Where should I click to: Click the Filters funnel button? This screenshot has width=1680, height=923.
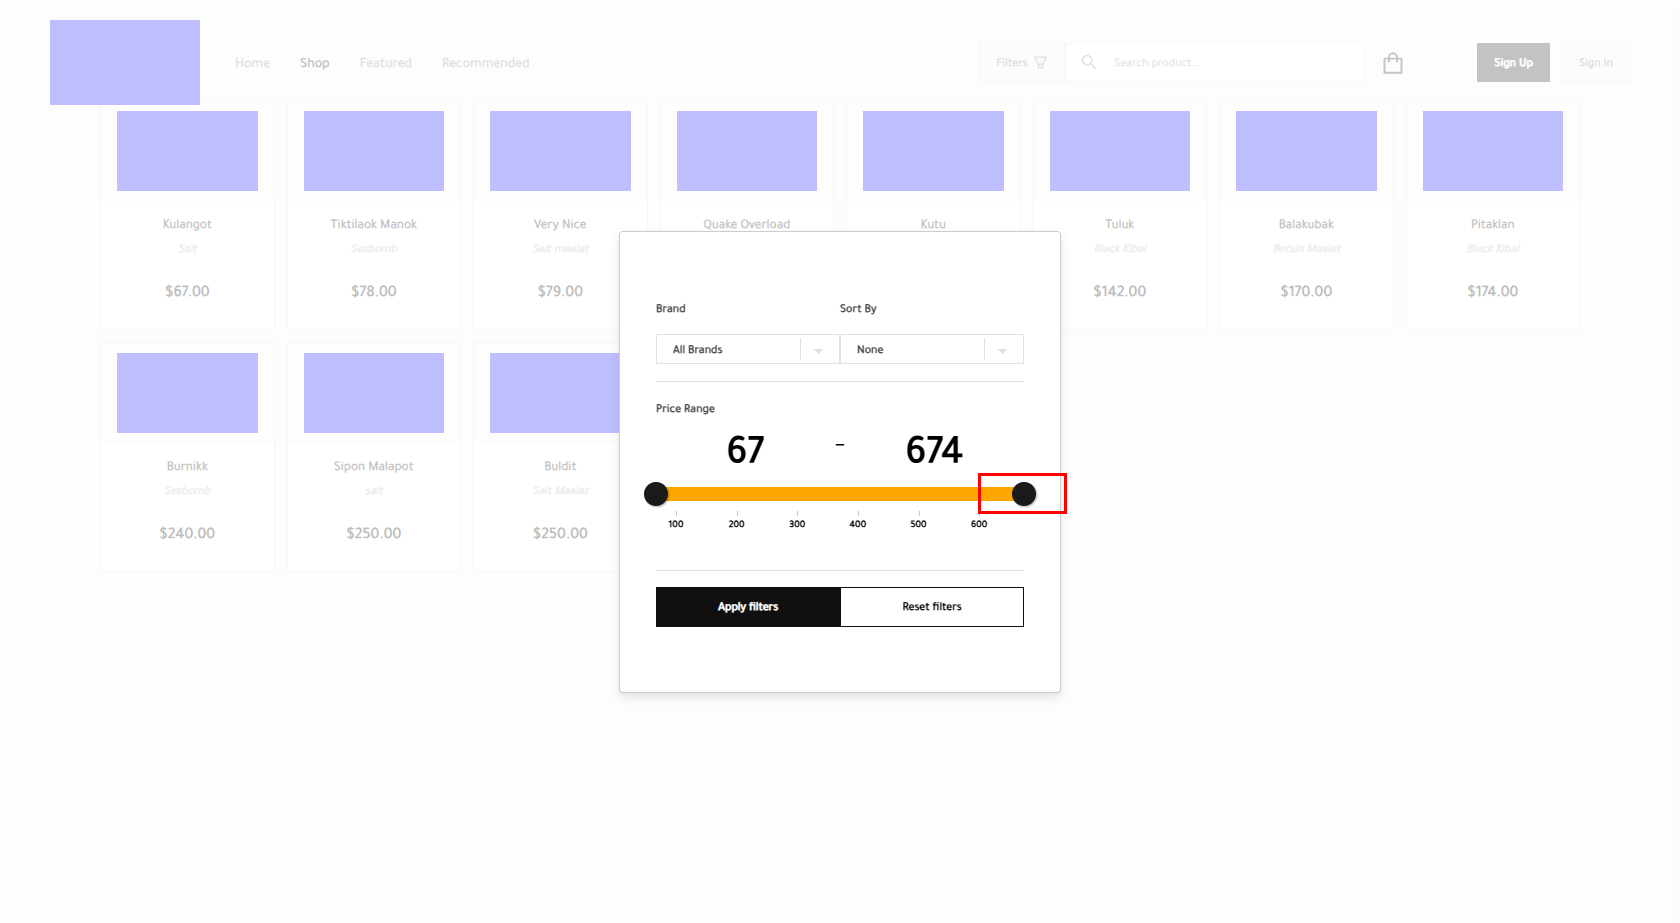(1021, 62)
